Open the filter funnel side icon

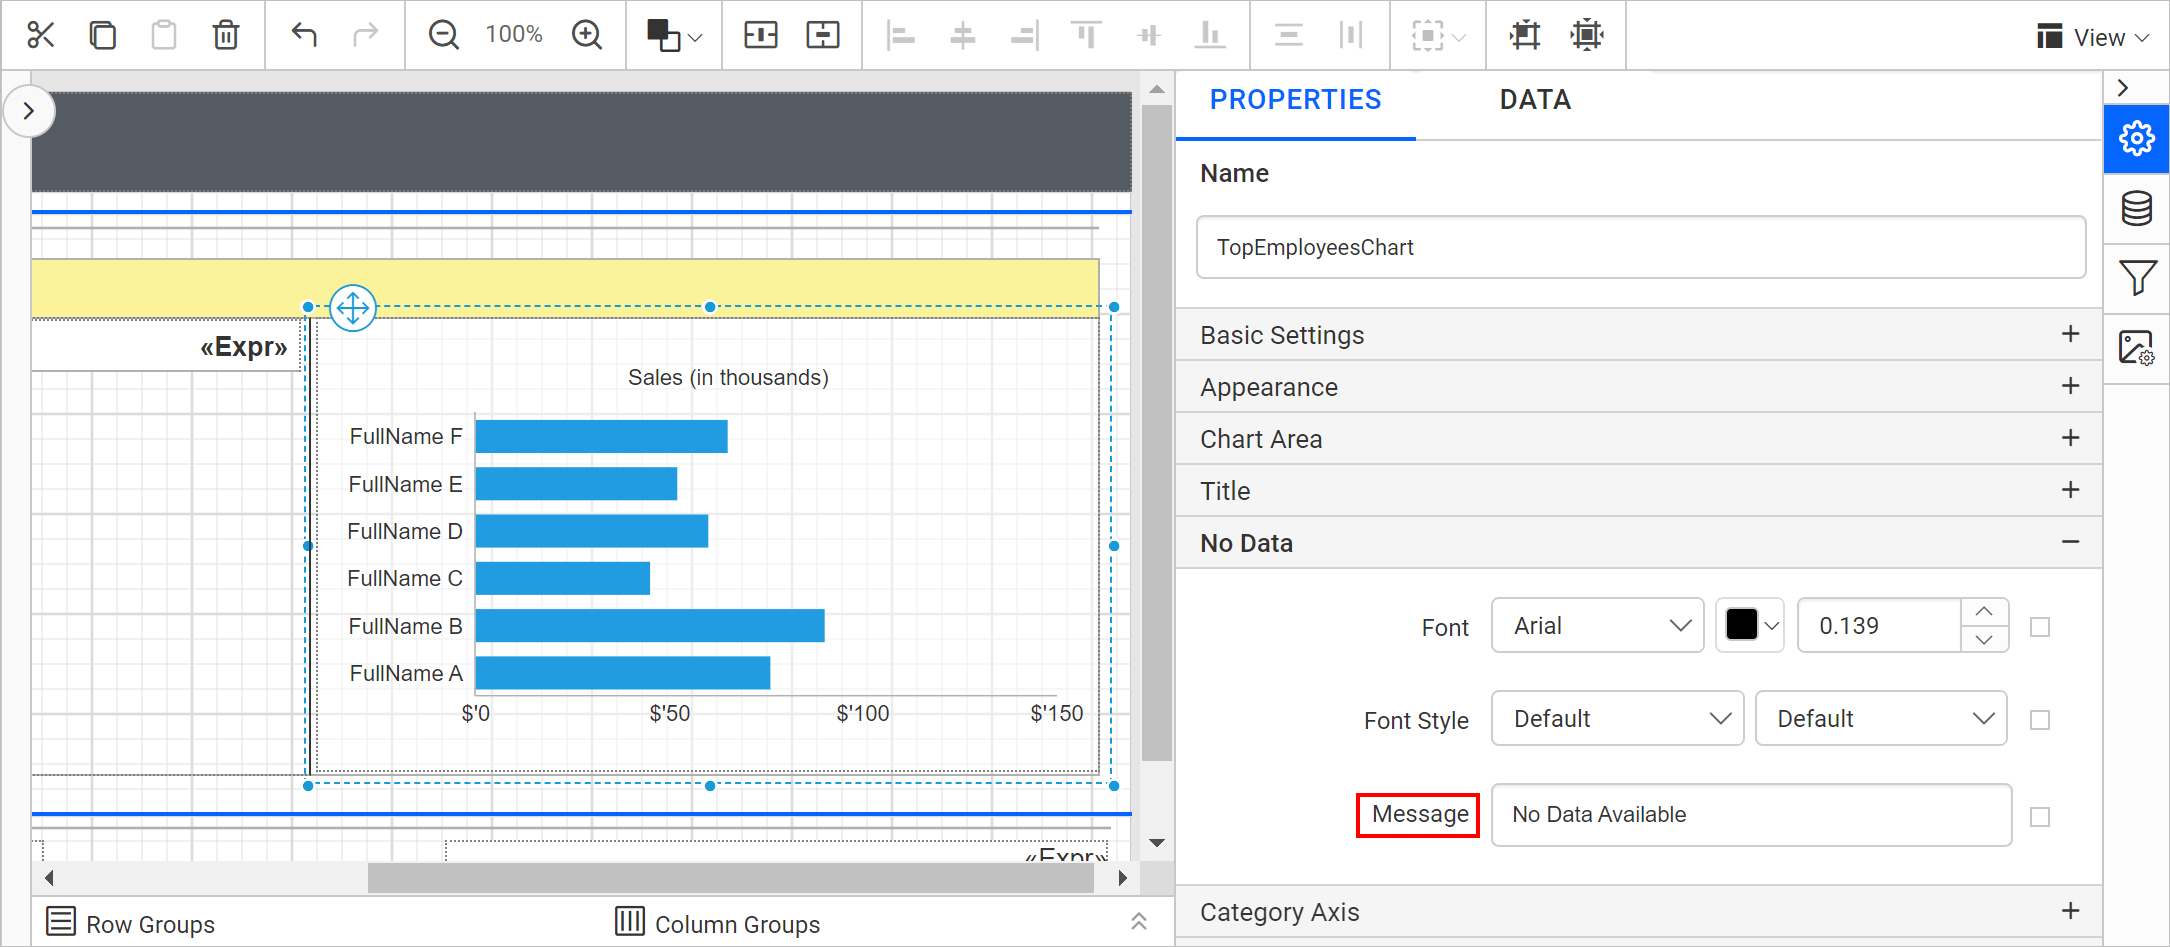coord(2137,277)
